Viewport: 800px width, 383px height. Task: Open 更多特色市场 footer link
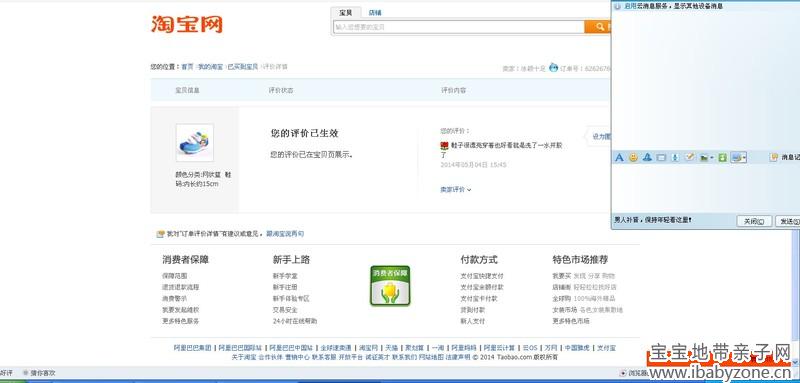571,321
